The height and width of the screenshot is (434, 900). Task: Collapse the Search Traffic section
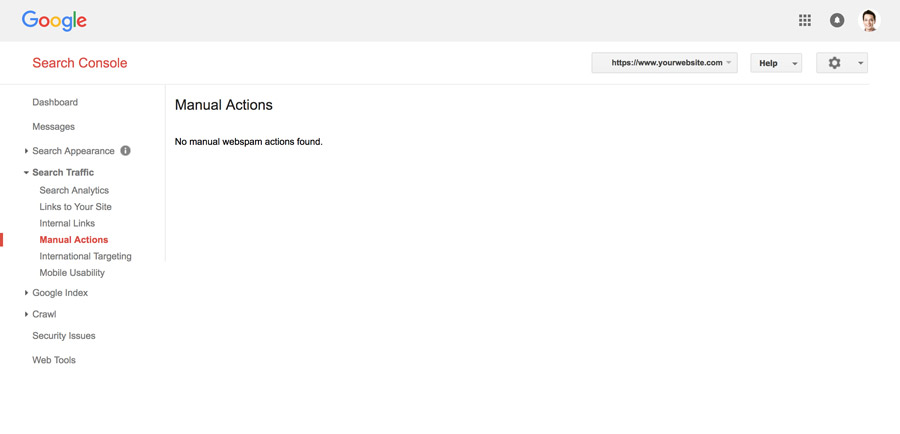62,172
